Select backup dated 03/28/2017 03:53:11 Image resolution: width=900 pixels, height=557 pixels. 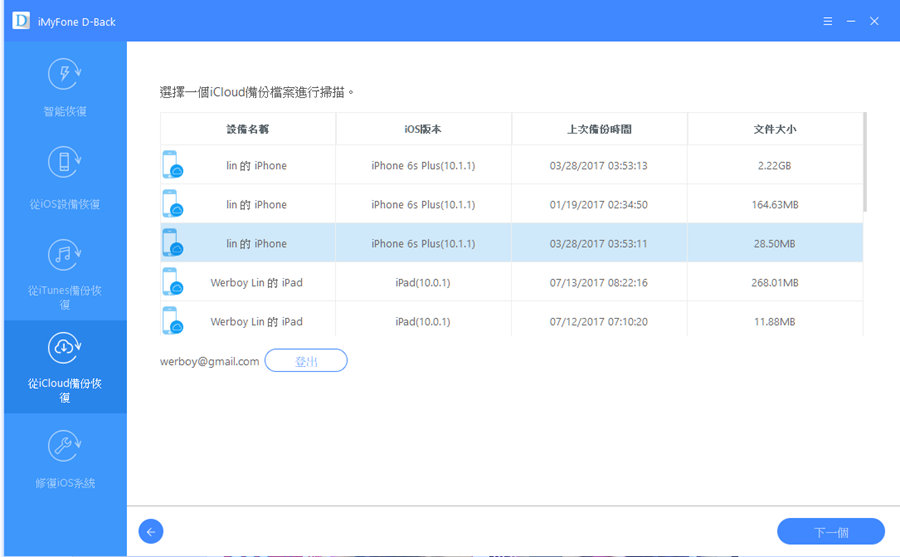pyautogui.click(x=599, y=243)
